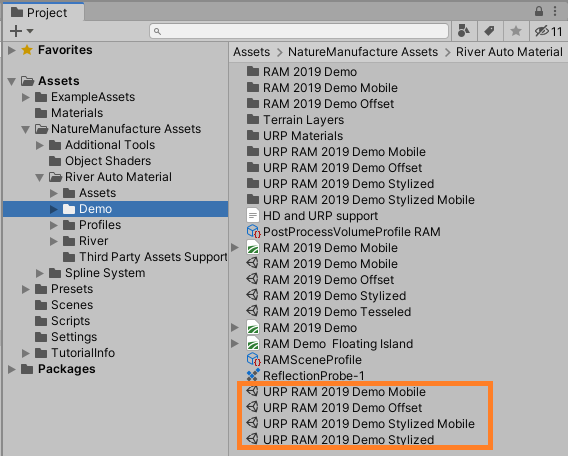Select RAM 2019 Demo Tesseled scene icon
This screenshot has height=456, width=568.
click(252, 311)
